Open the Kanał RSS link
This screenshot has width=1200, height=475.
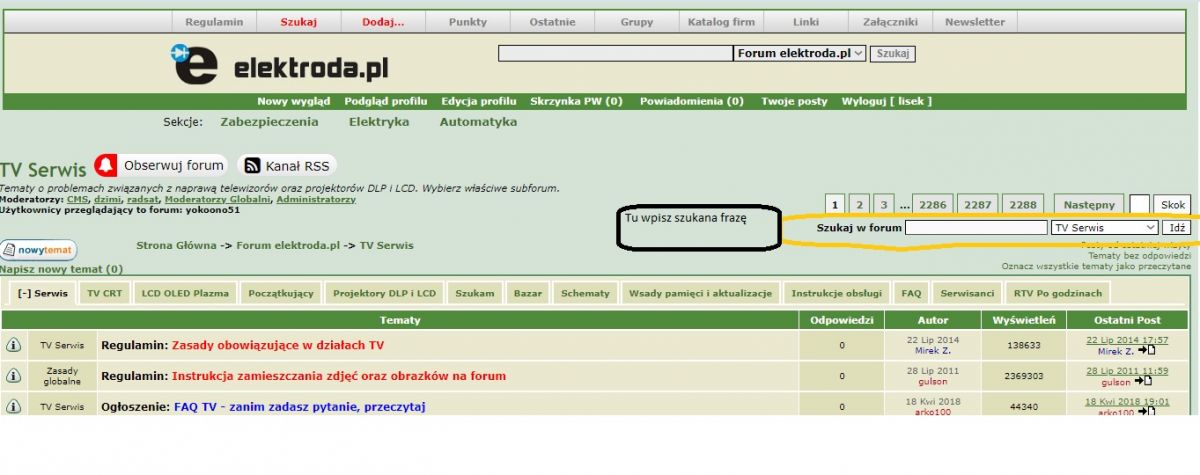coord(297,166)
